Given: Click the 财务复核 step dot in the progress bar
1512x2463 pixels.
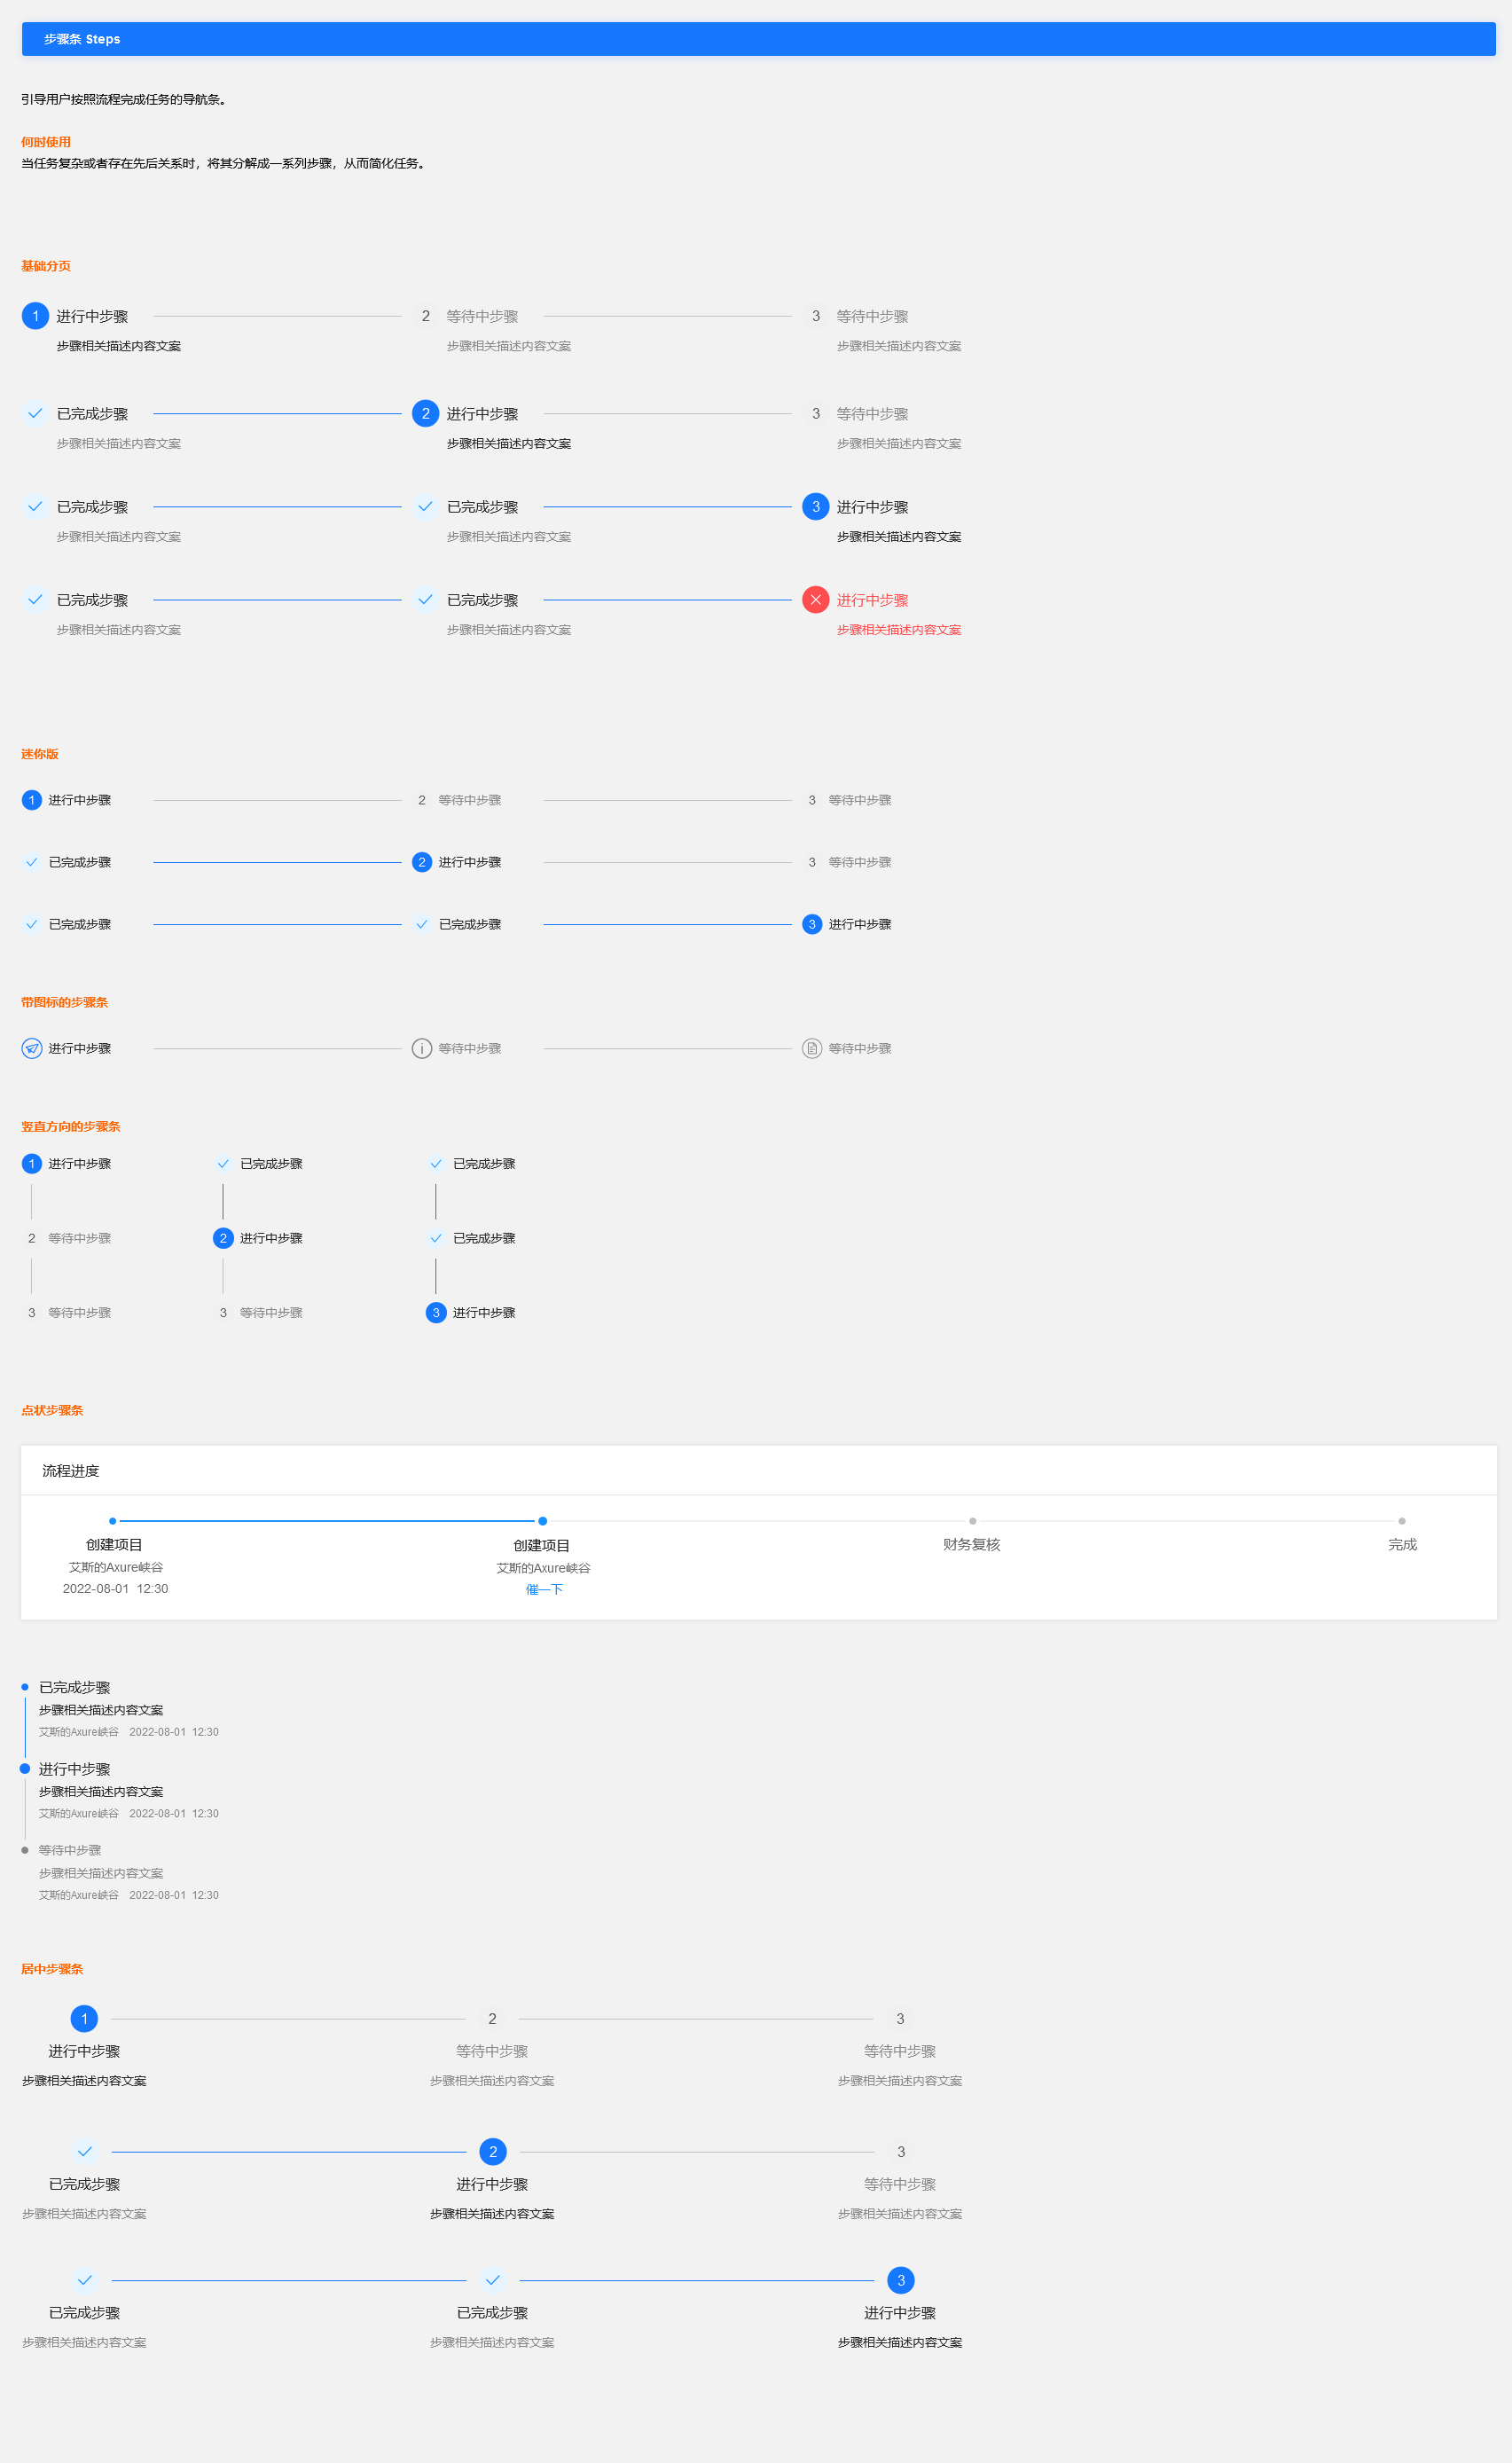Looking at the screenshot, I should (972, 1521).
